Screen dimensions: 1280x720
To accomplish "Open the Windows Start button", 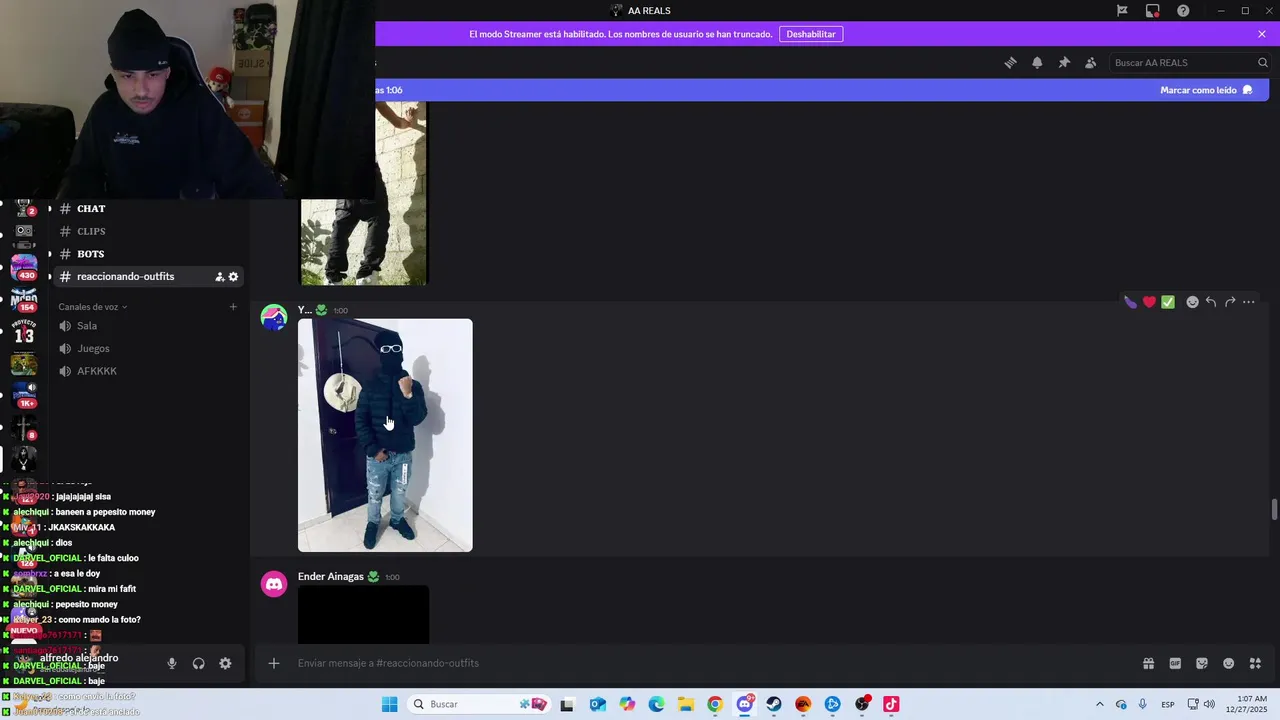I will point(390,704).
